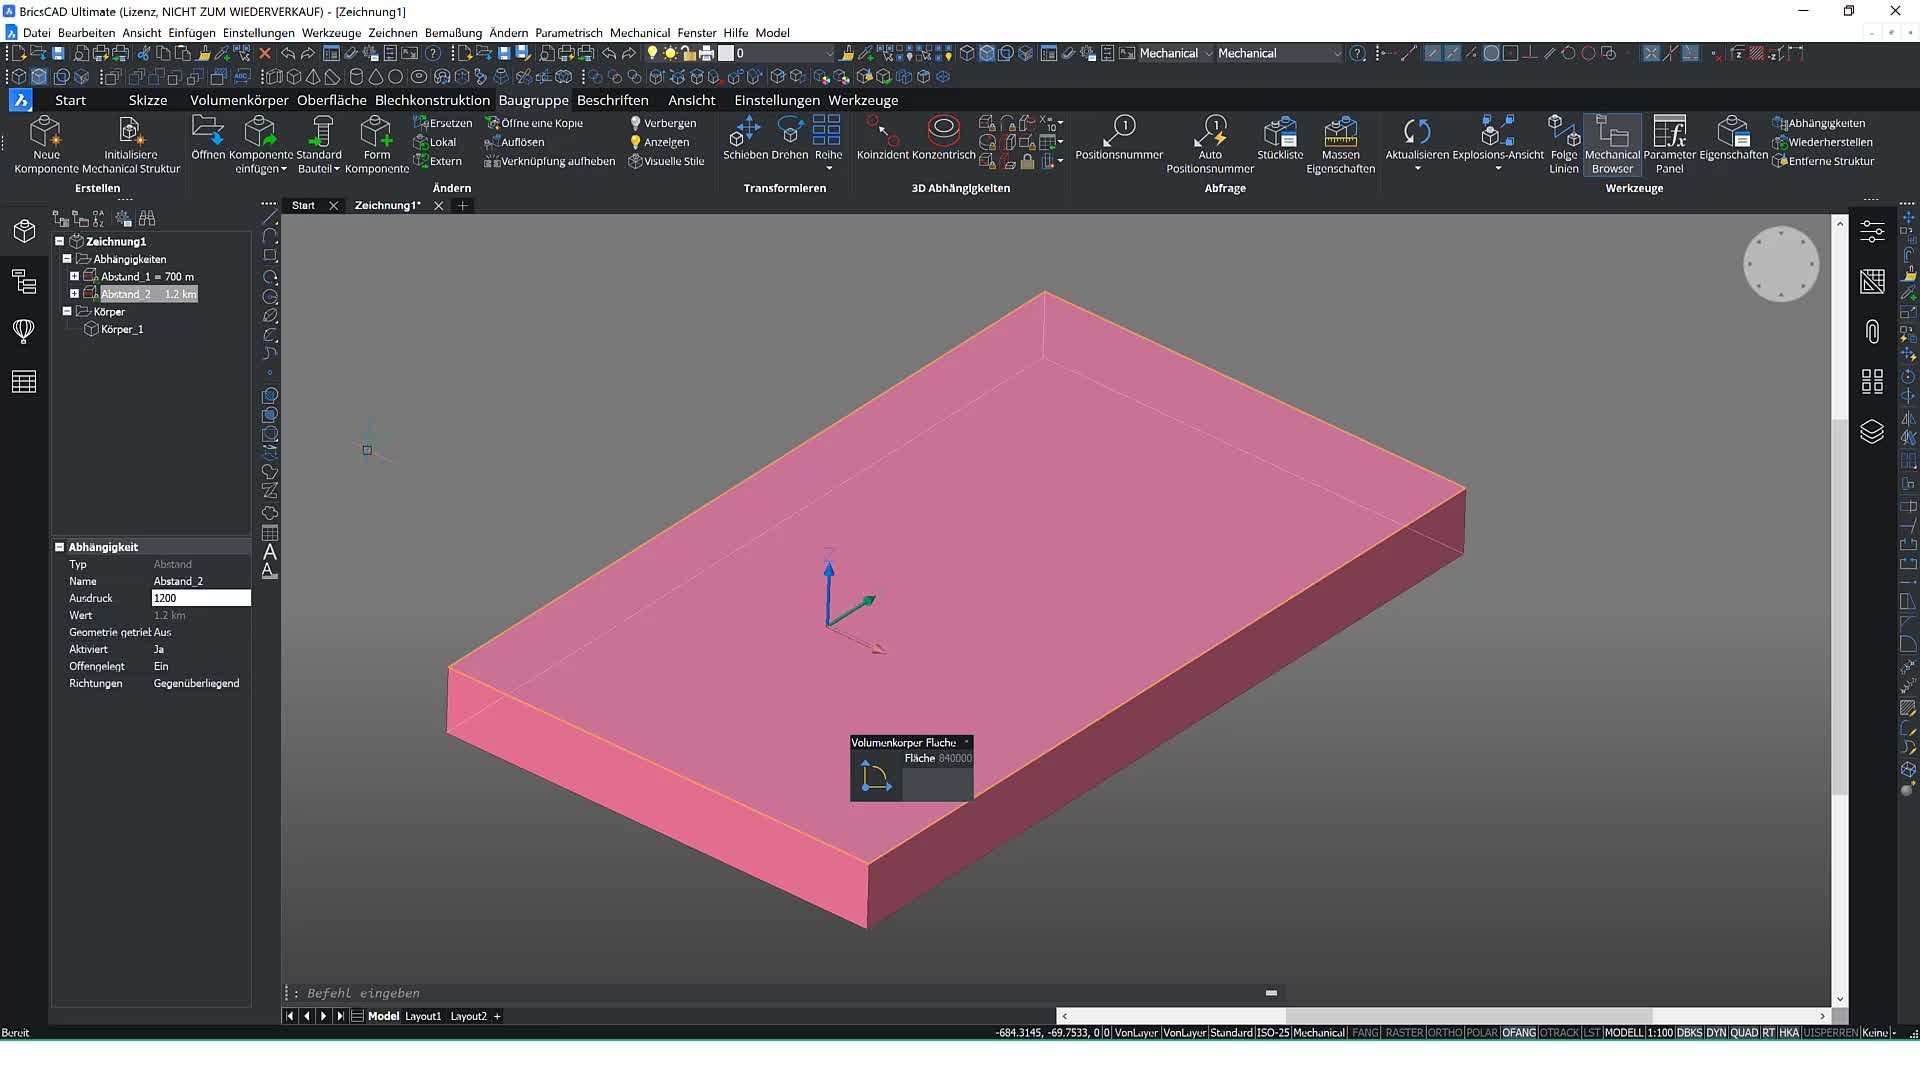Open the Parameter Panel
1920x1080 pixels.
click(x=1669, y=144)
